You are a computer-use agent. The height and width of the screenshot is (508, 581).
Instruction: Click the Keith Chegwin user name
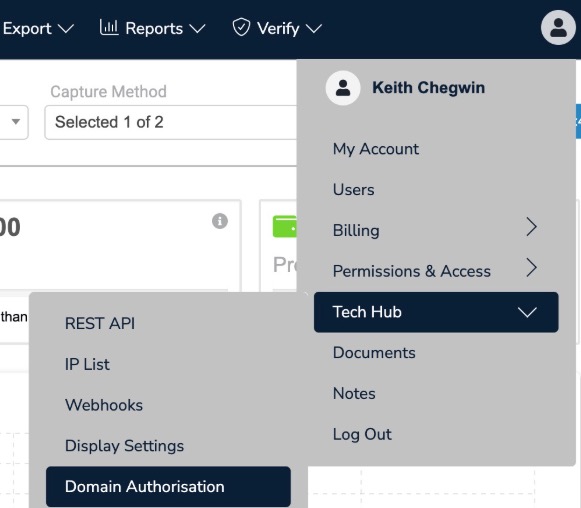pyautogui.click(x=428, y=88)
